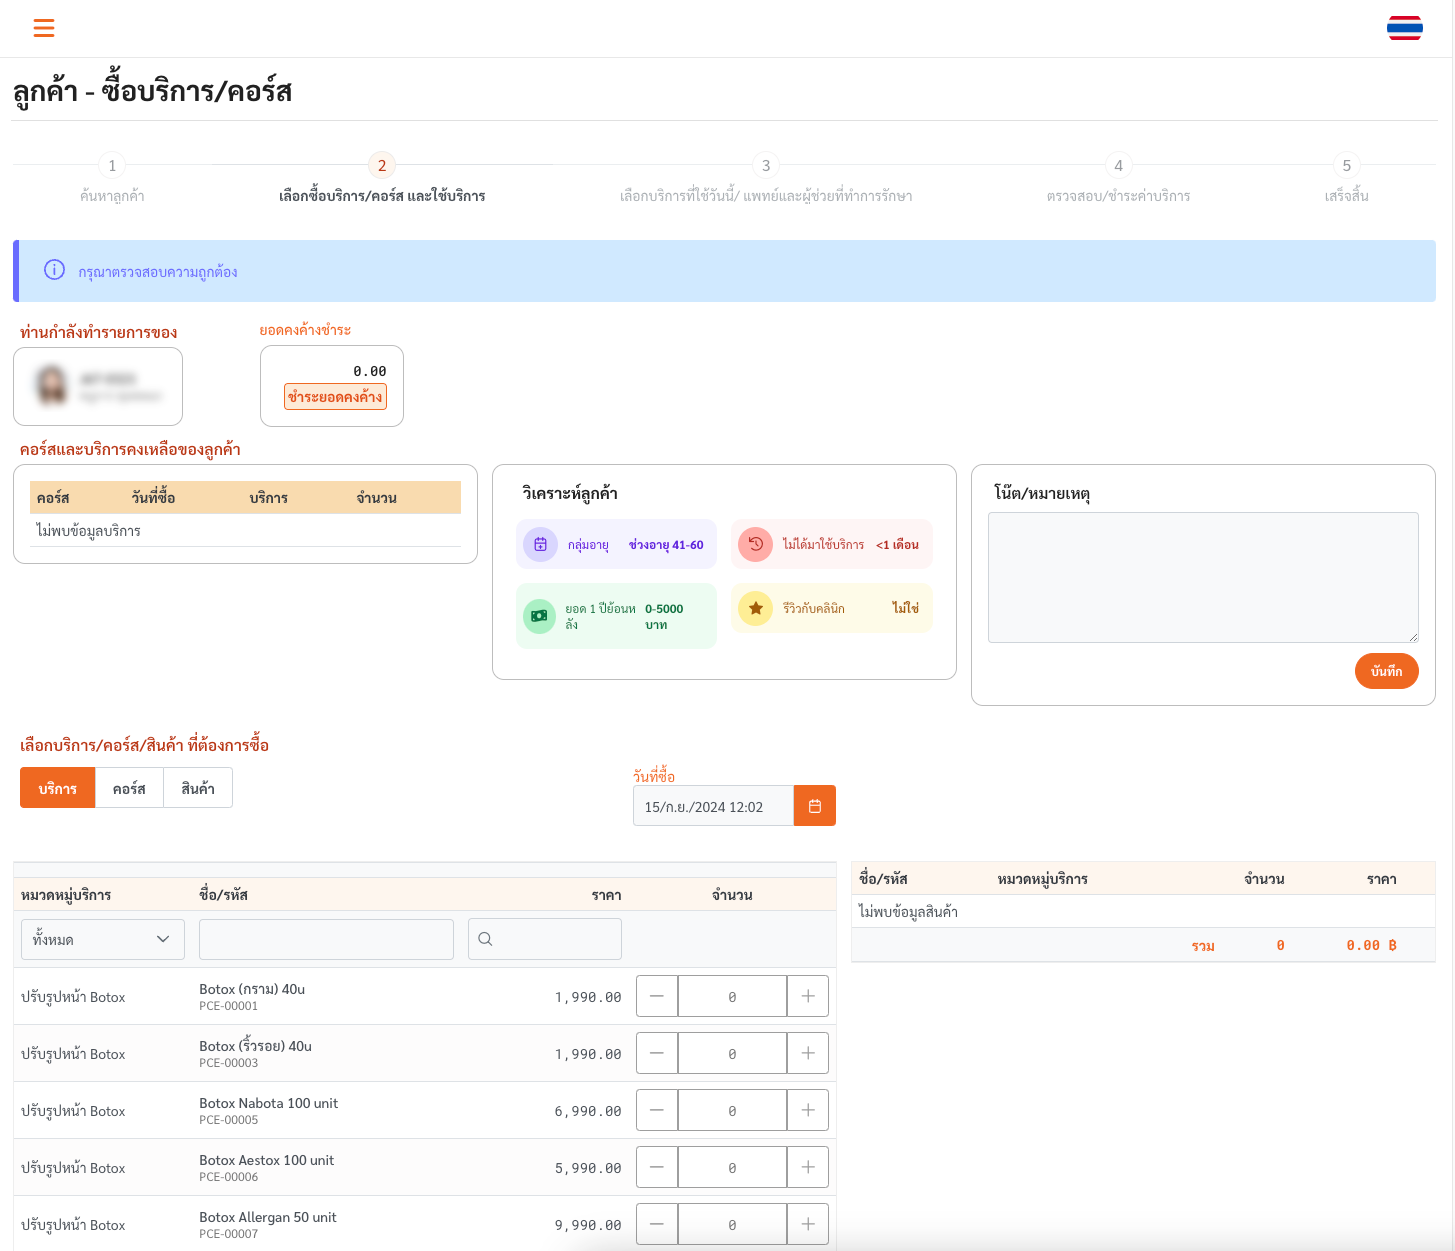Click inside the โน๊ต/หมายเหตุ text area
The width and height of the screenshot is (1455, 1251).
click(1200, 577)
